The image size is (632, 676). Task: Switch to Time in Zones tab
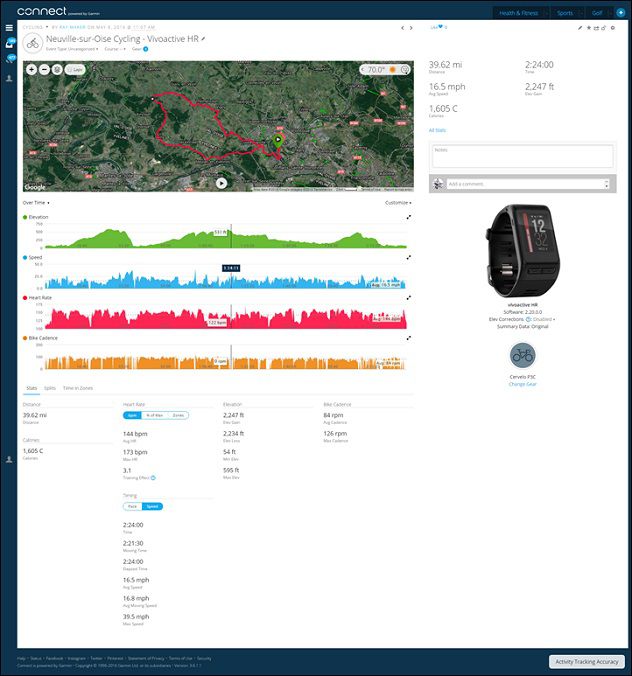(78, 388)
